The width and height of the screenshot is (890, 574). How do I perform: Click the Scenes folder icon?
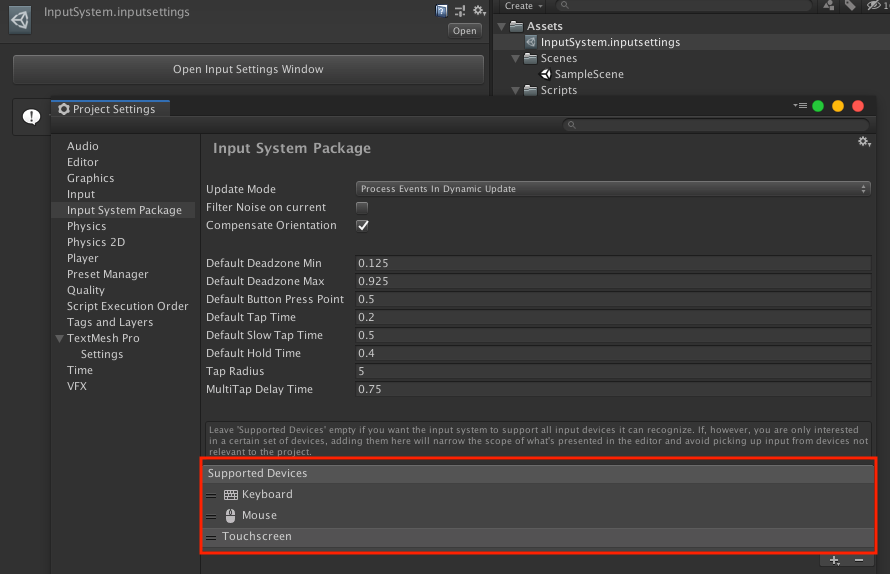click(x=530, y=58)
